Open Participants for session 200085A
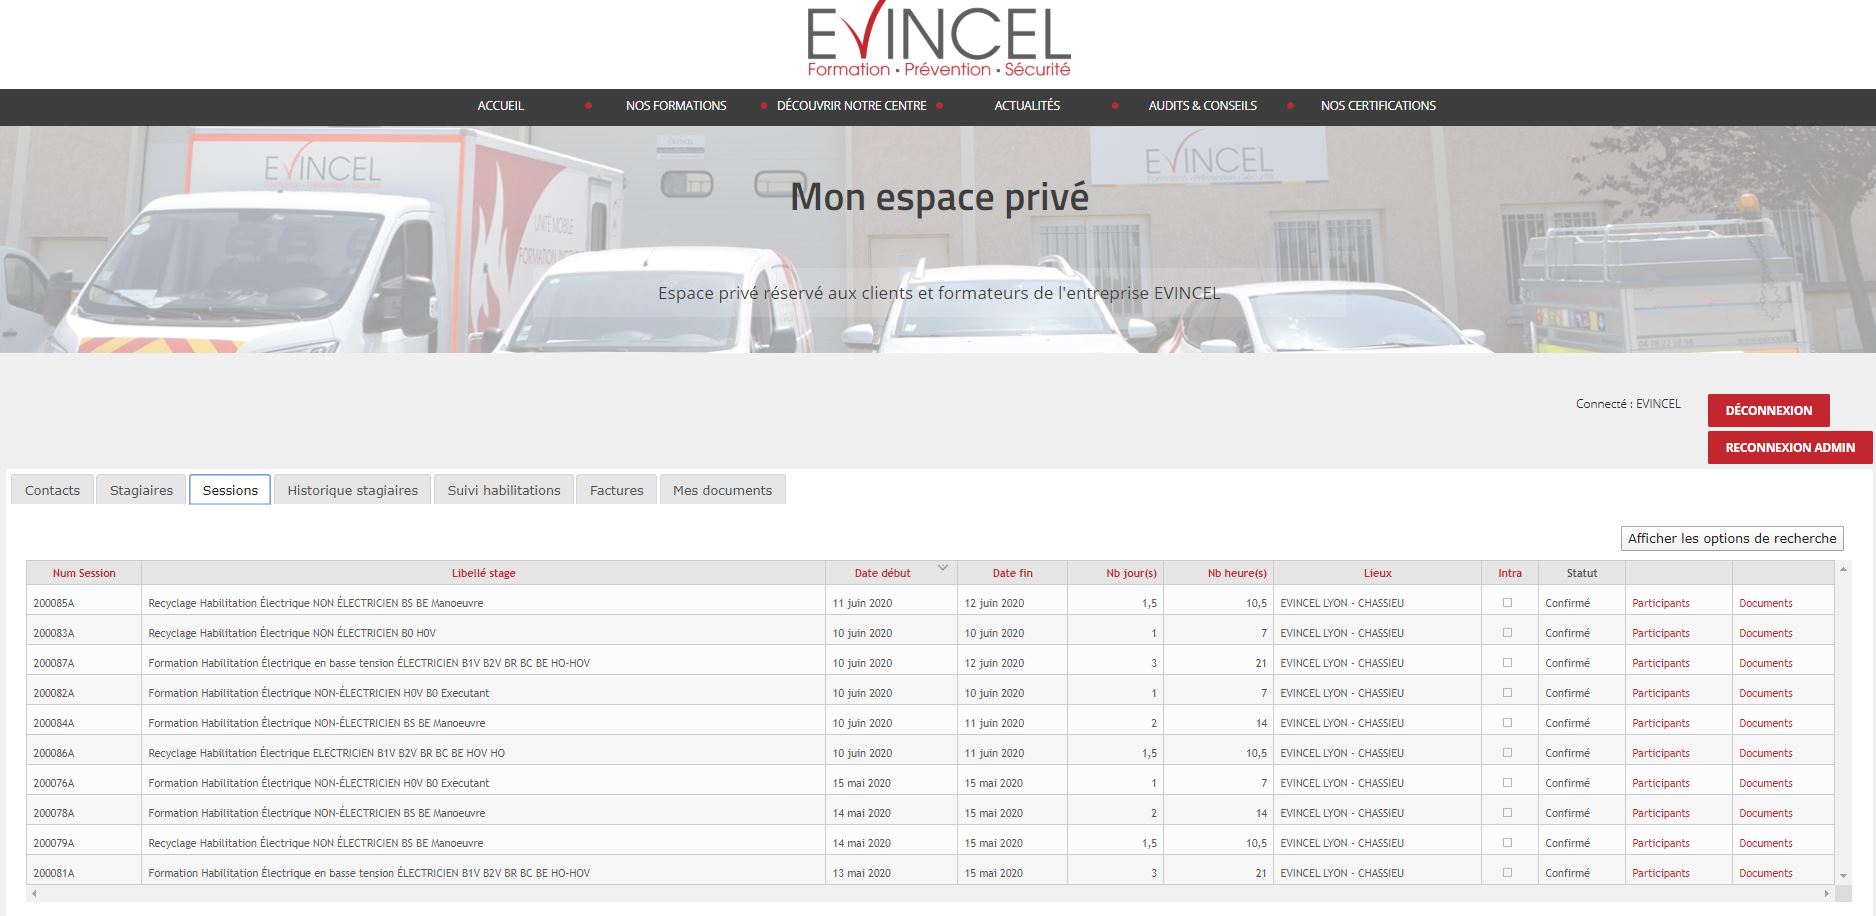Image resolution: width=1876 pixels, height=916 pixels. point(1661,603)
